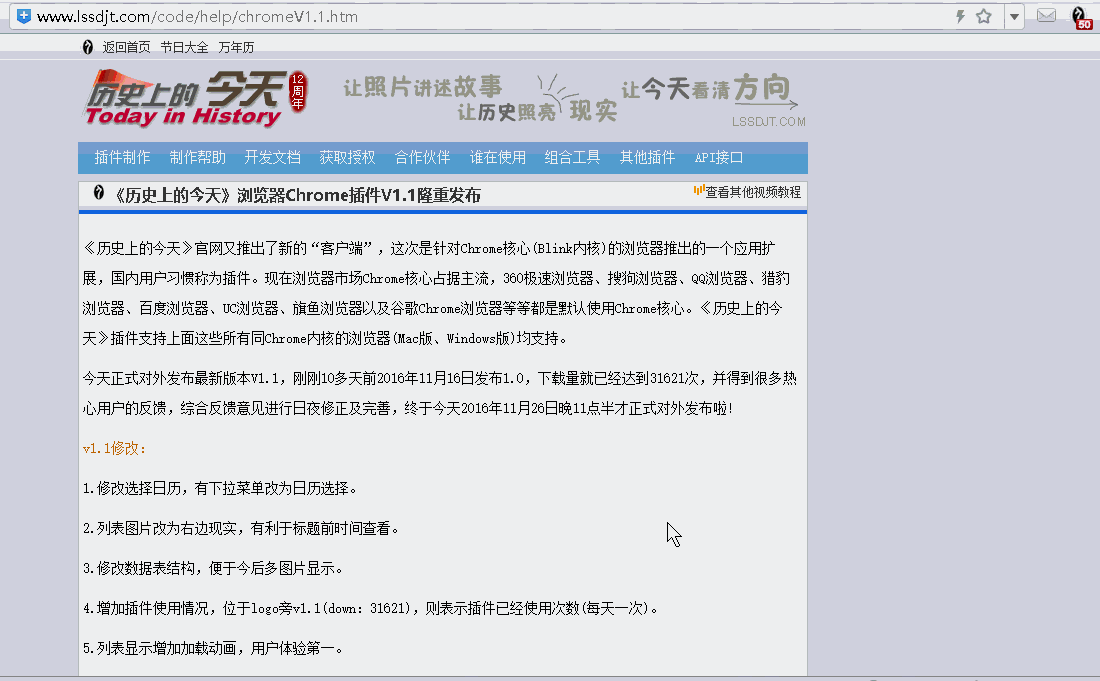Click the line 4.增加插件使用情况
Screen dimensions: 1100x681
point(370,608)
